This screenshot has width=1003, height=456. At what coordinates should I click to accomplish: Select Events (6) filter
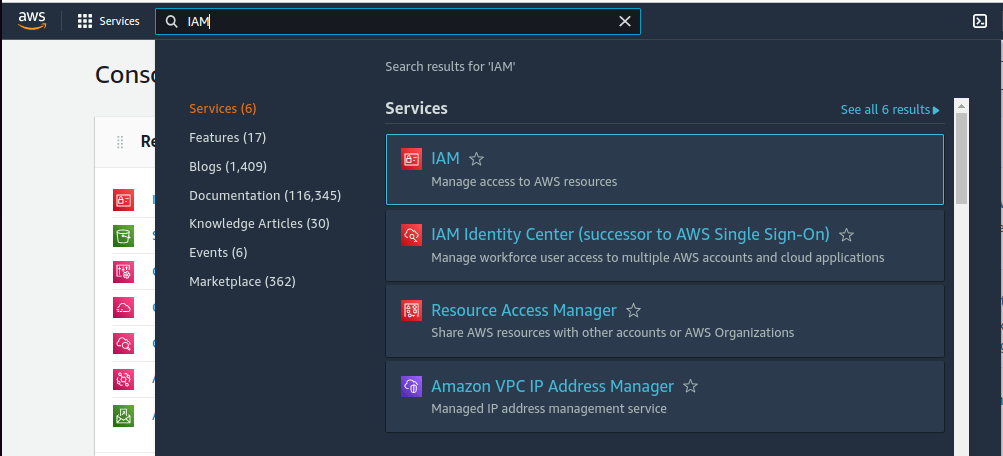[x=218, y=253]
